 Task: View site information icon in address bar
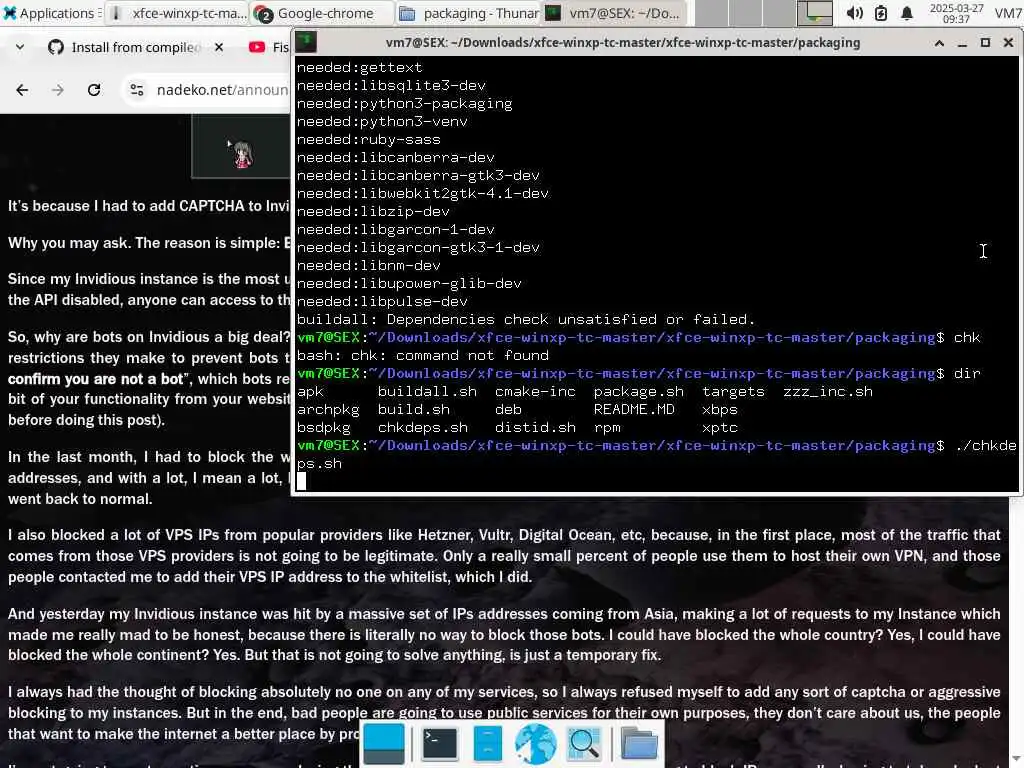[136, 90]
